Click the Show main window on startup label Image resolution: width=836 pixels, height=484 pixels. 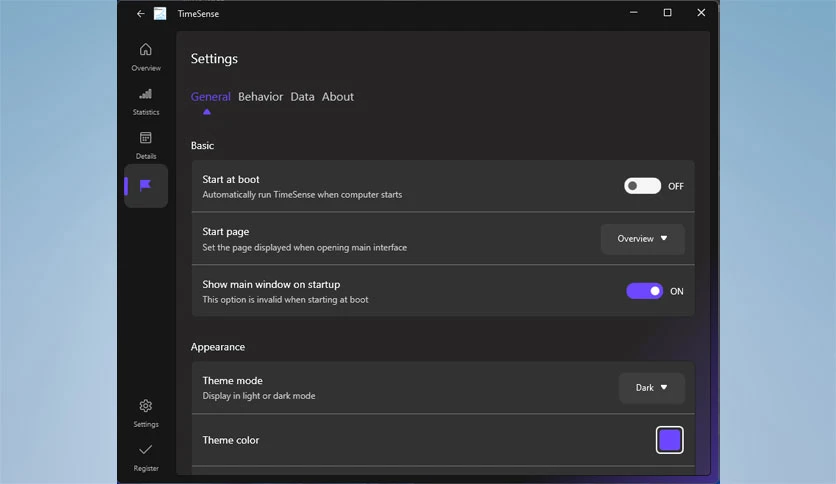pos(271,285)
